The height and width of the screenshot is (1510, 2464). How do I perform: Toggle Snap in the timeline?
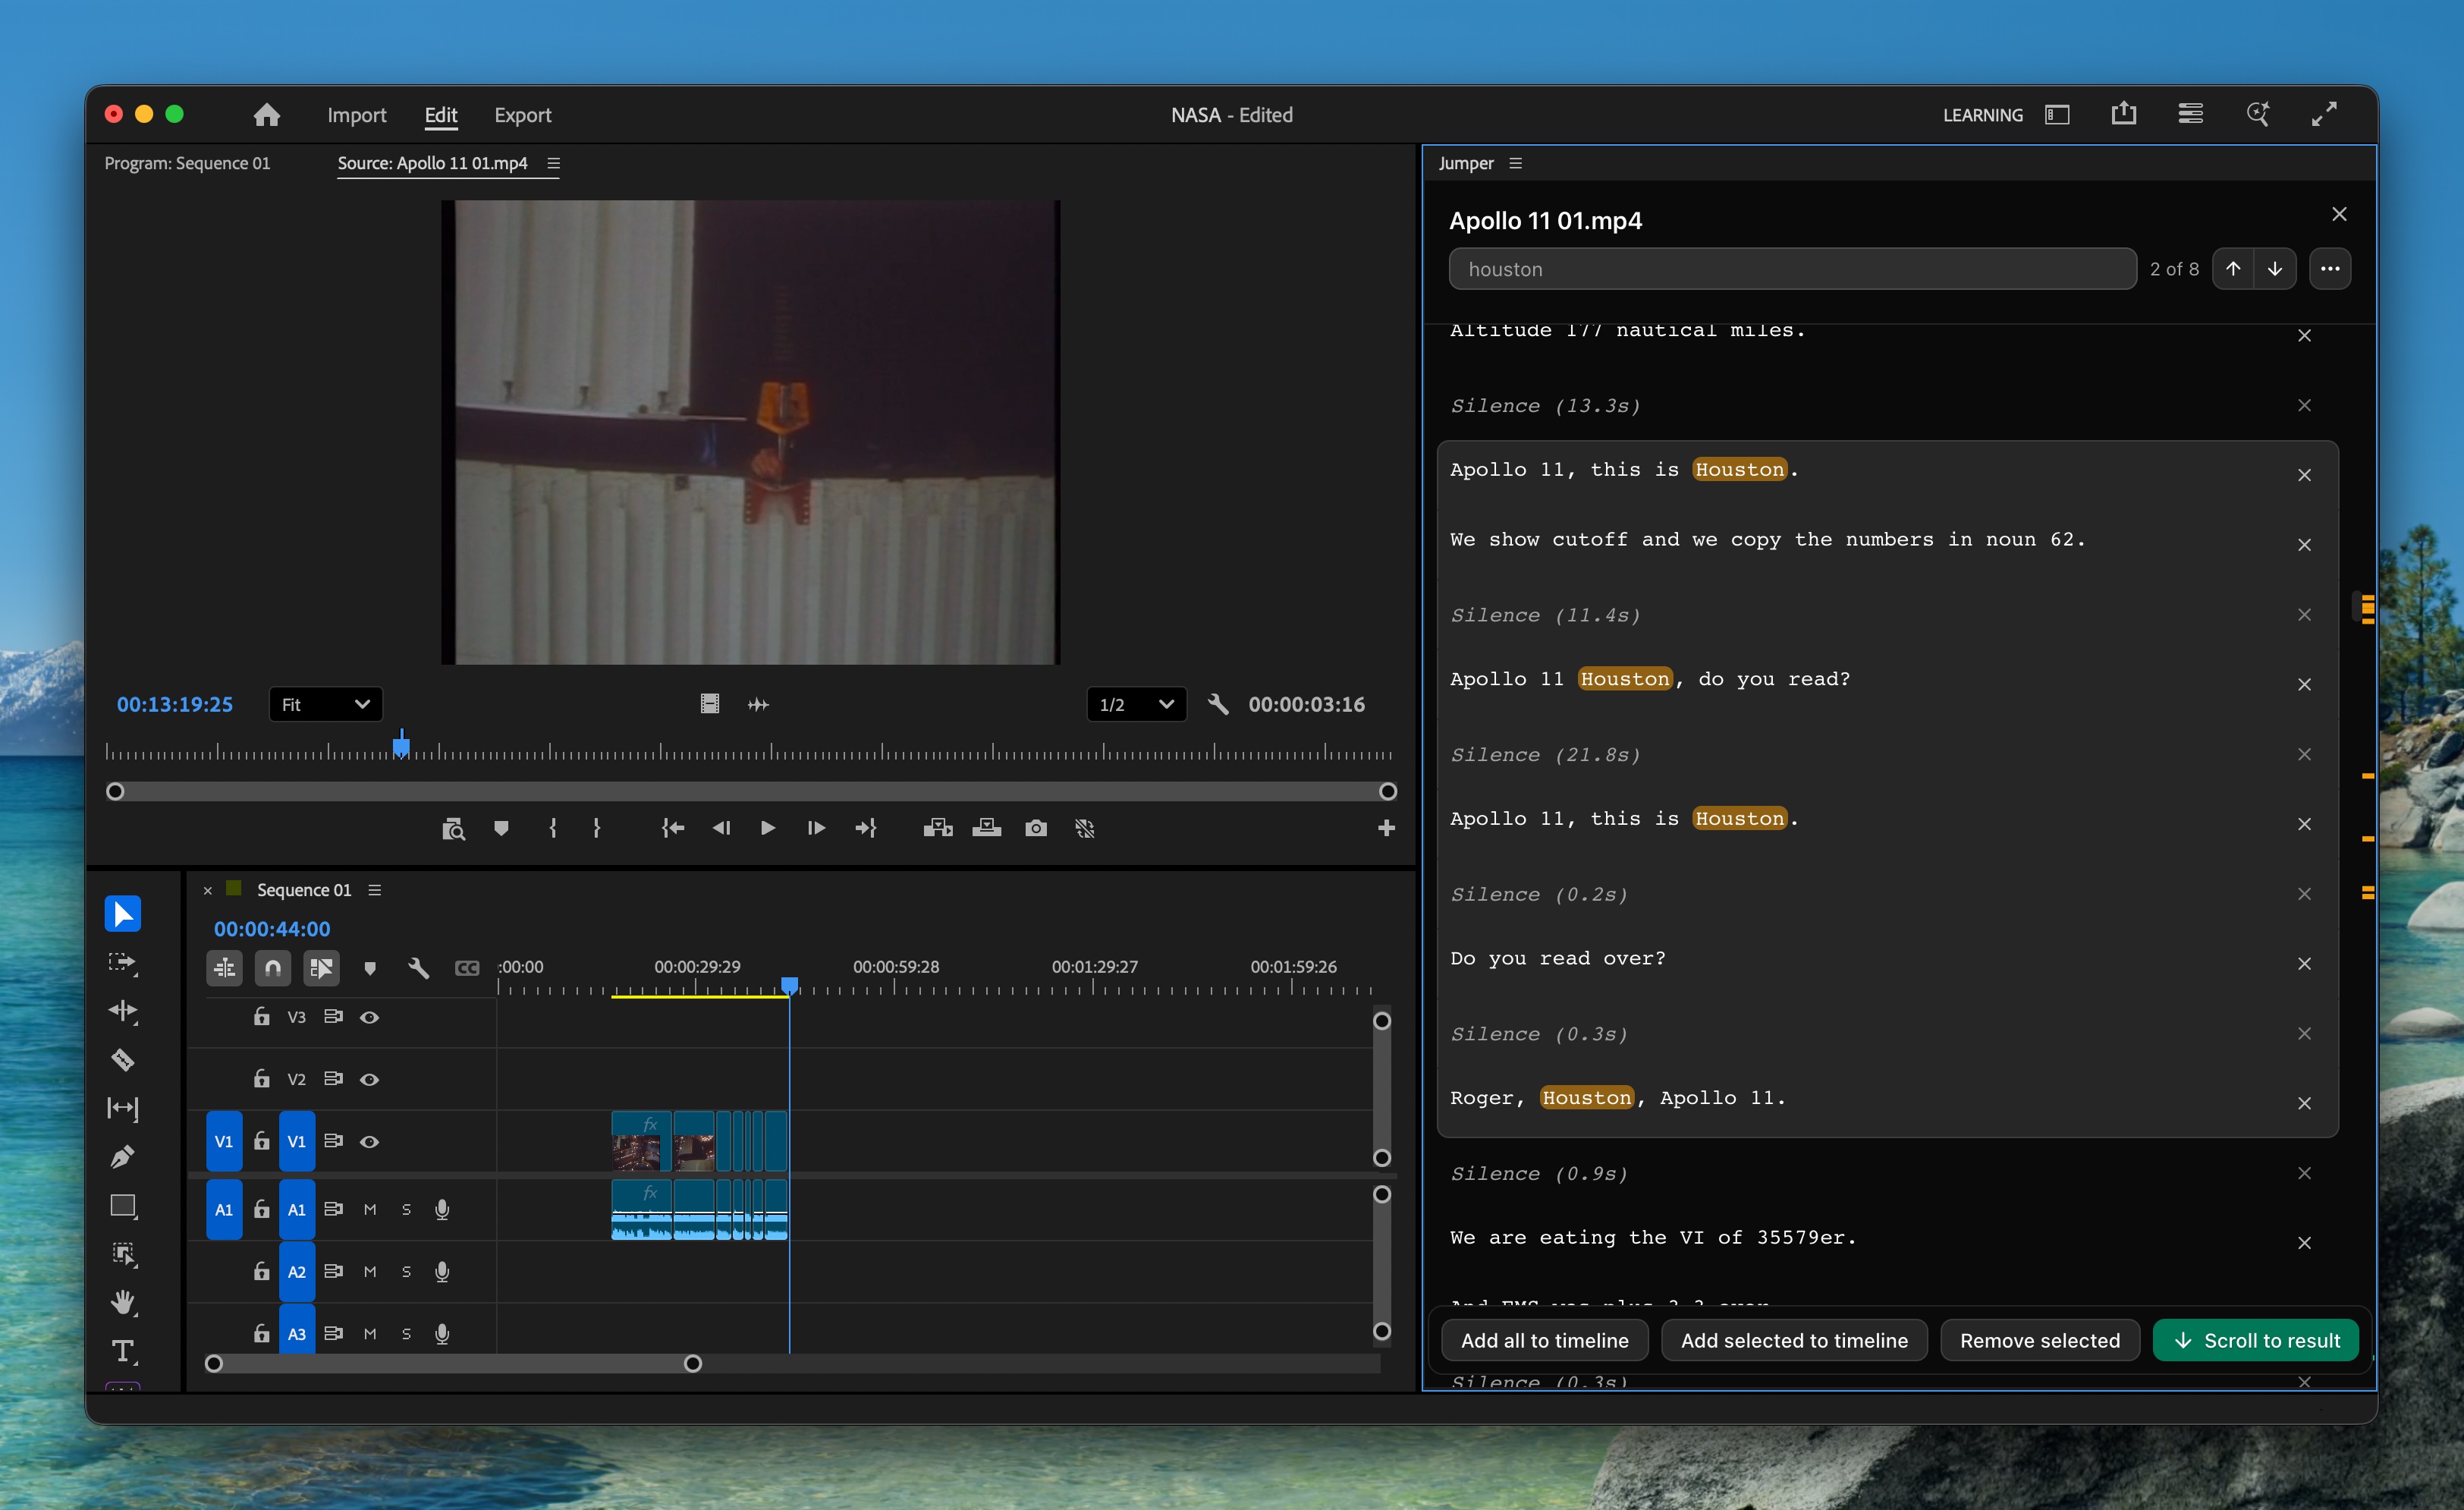point(272,967)
